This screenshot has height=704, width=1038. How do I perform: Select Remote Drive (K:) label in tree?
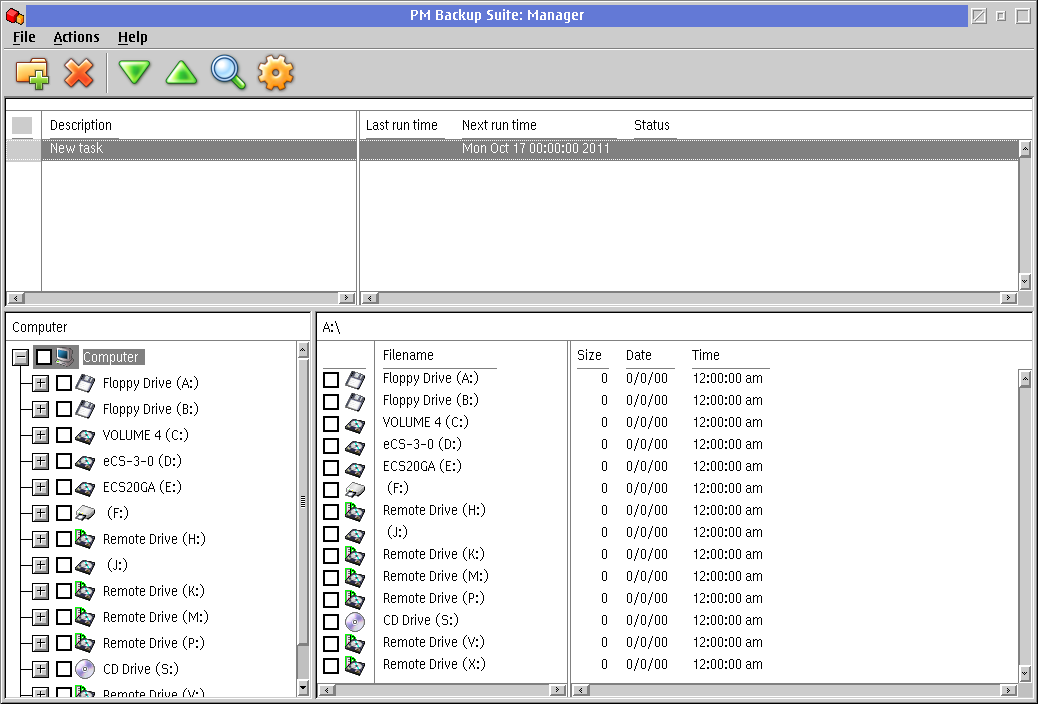[154, 591]
